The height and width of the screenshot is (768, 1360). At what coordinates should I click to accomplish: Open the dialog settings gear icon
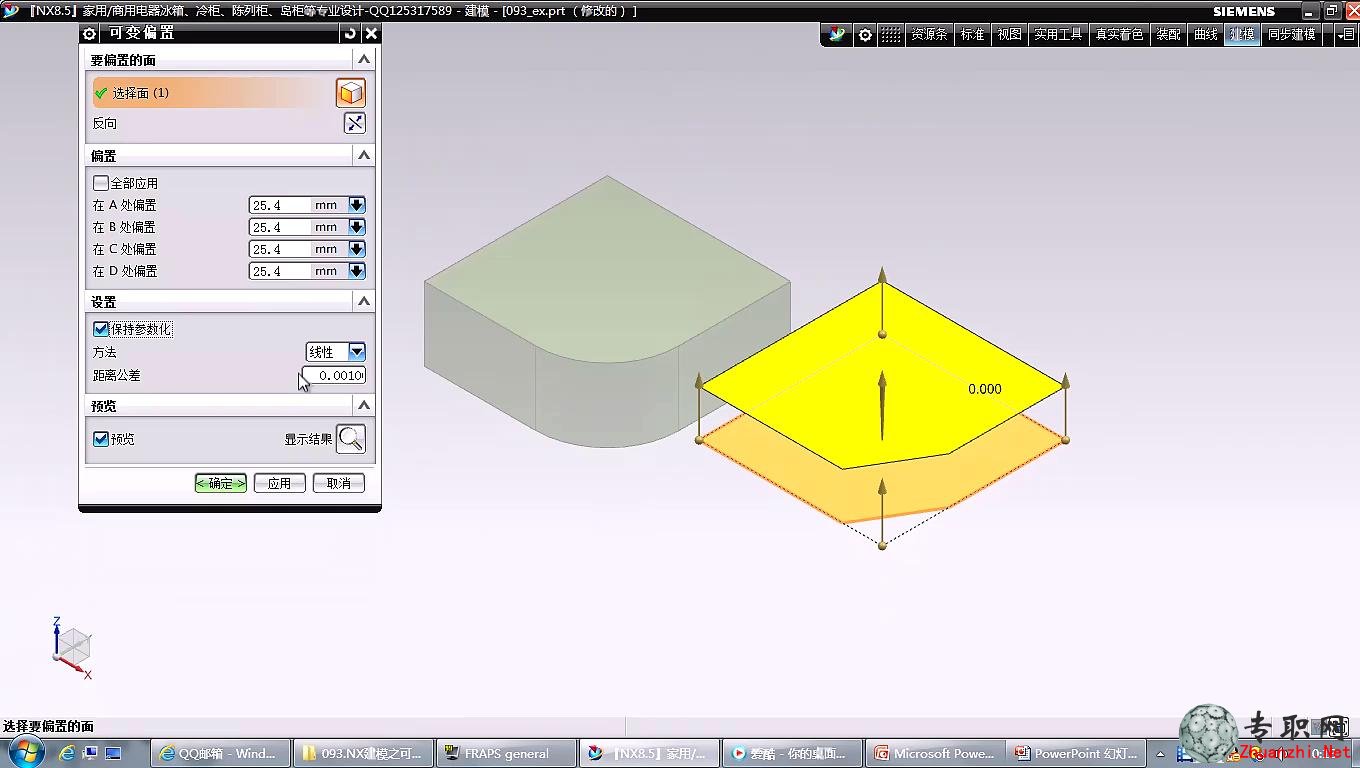90,33
